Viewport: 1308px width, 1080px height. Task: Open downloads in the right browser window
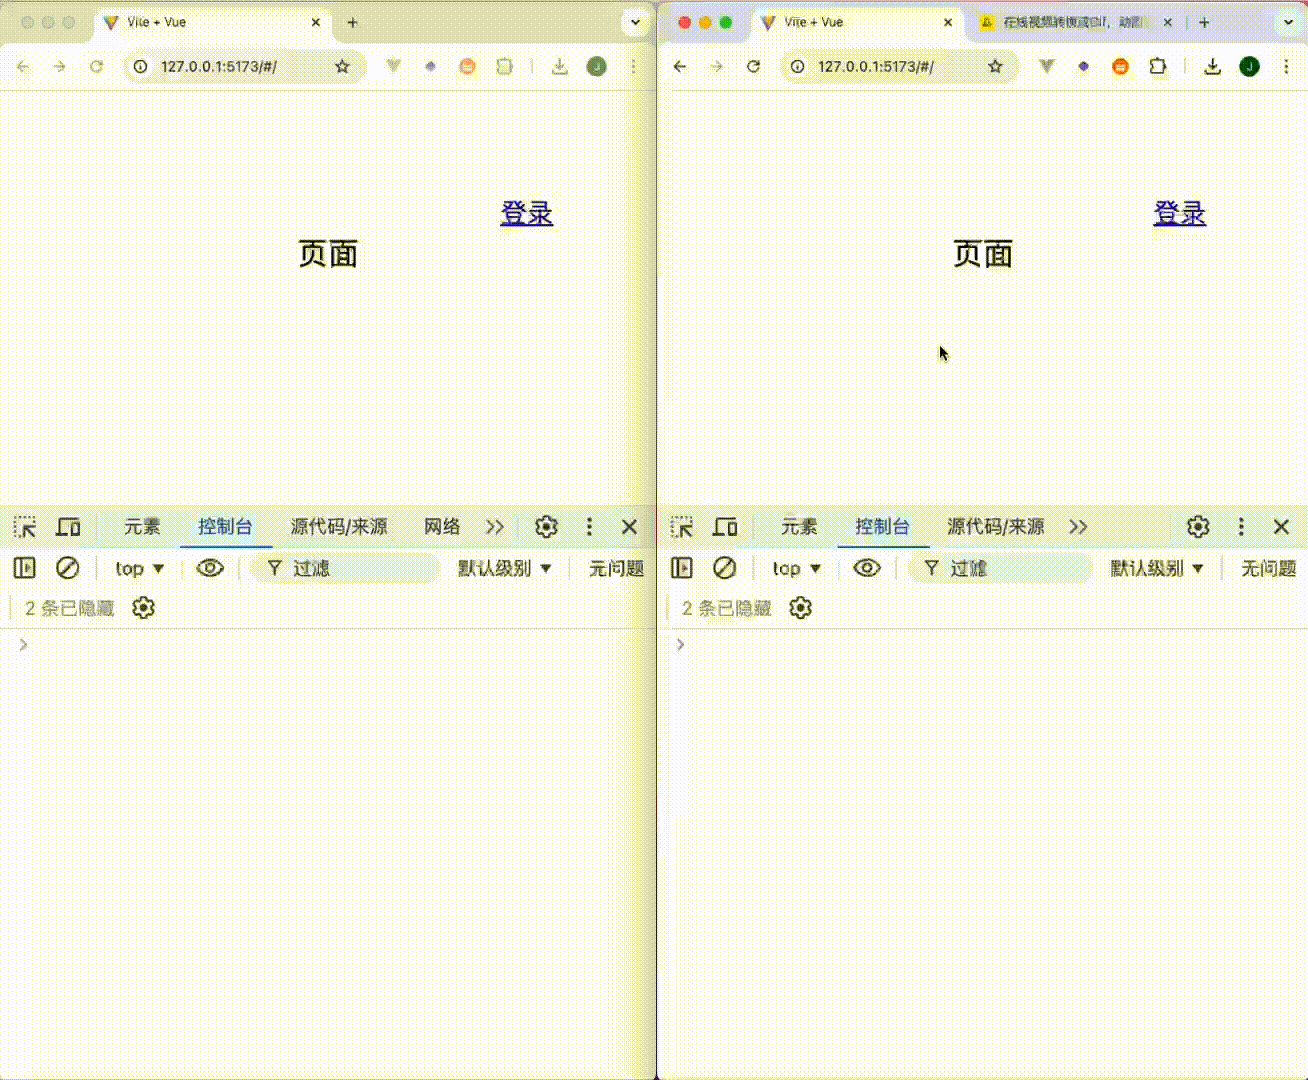1212,66
